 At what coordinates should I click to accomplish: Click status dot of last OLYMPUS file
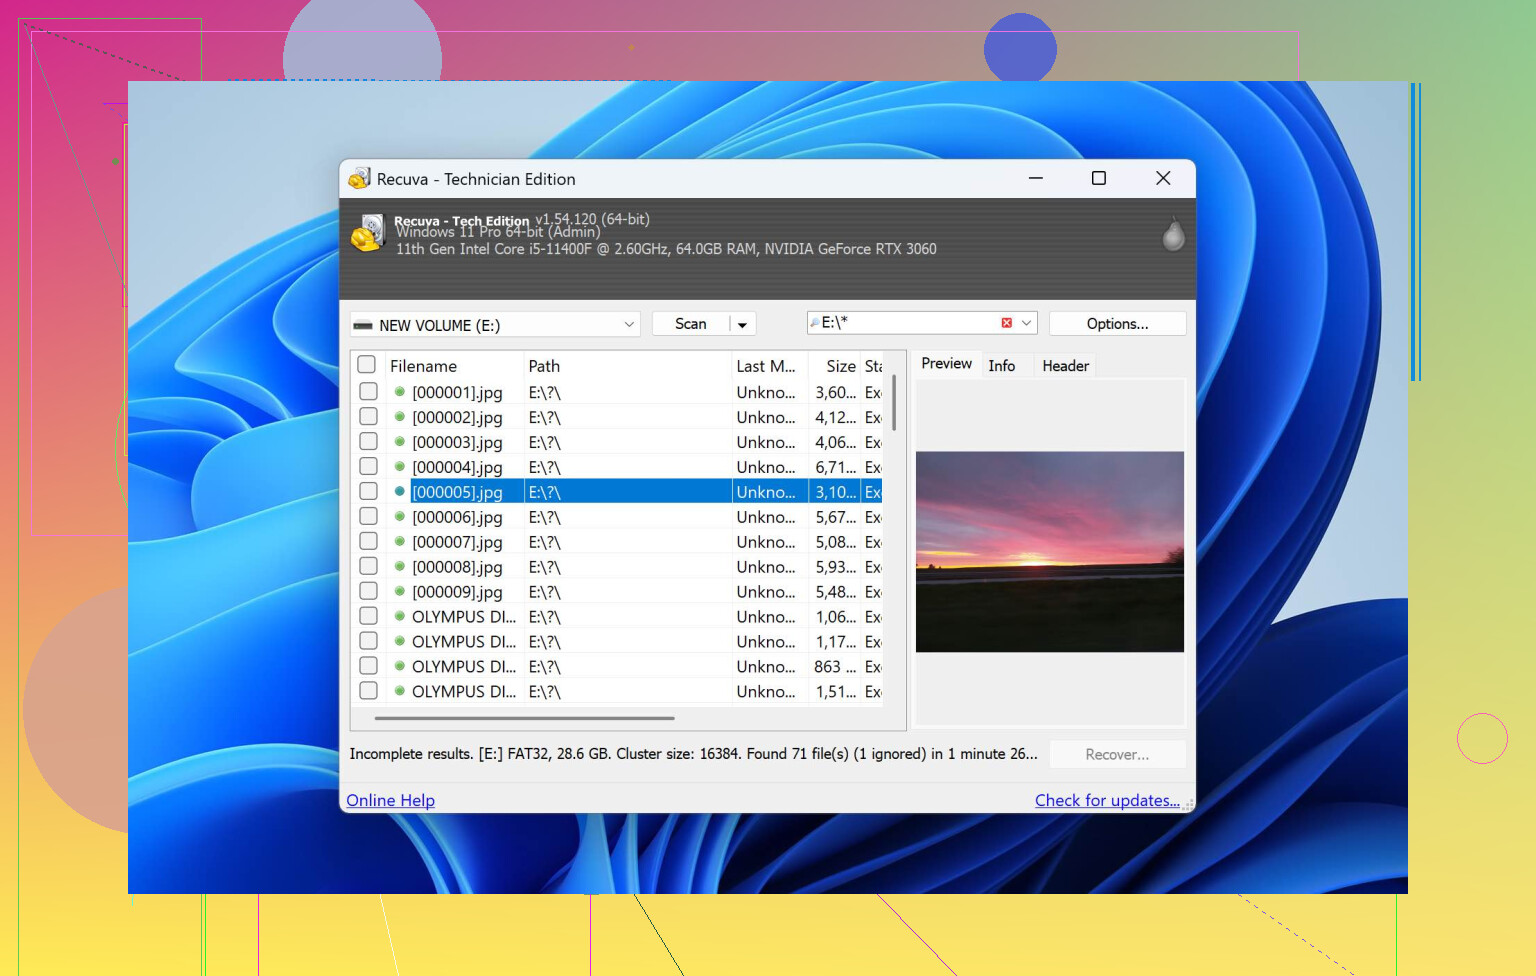point(399,691)
